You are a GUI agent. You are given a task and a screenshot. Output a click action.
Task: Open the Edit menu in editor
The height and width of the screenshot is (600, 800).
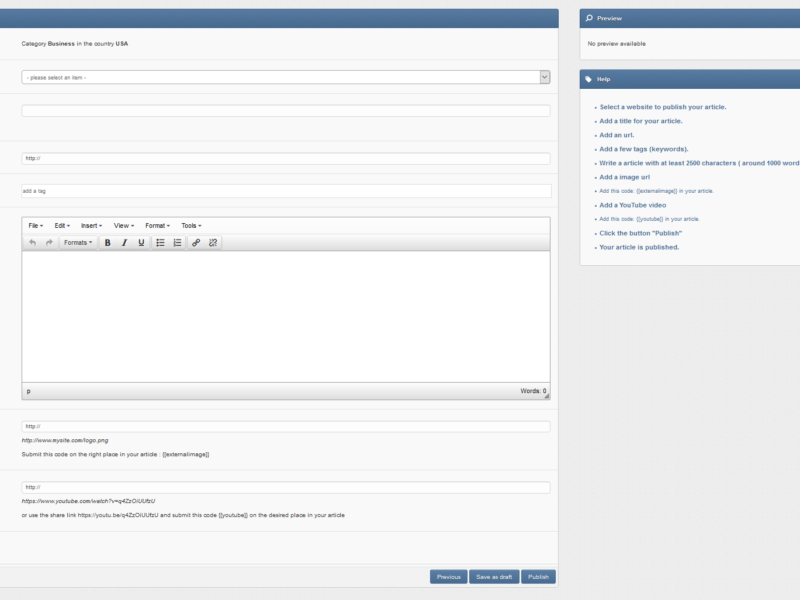pos(62,226)
